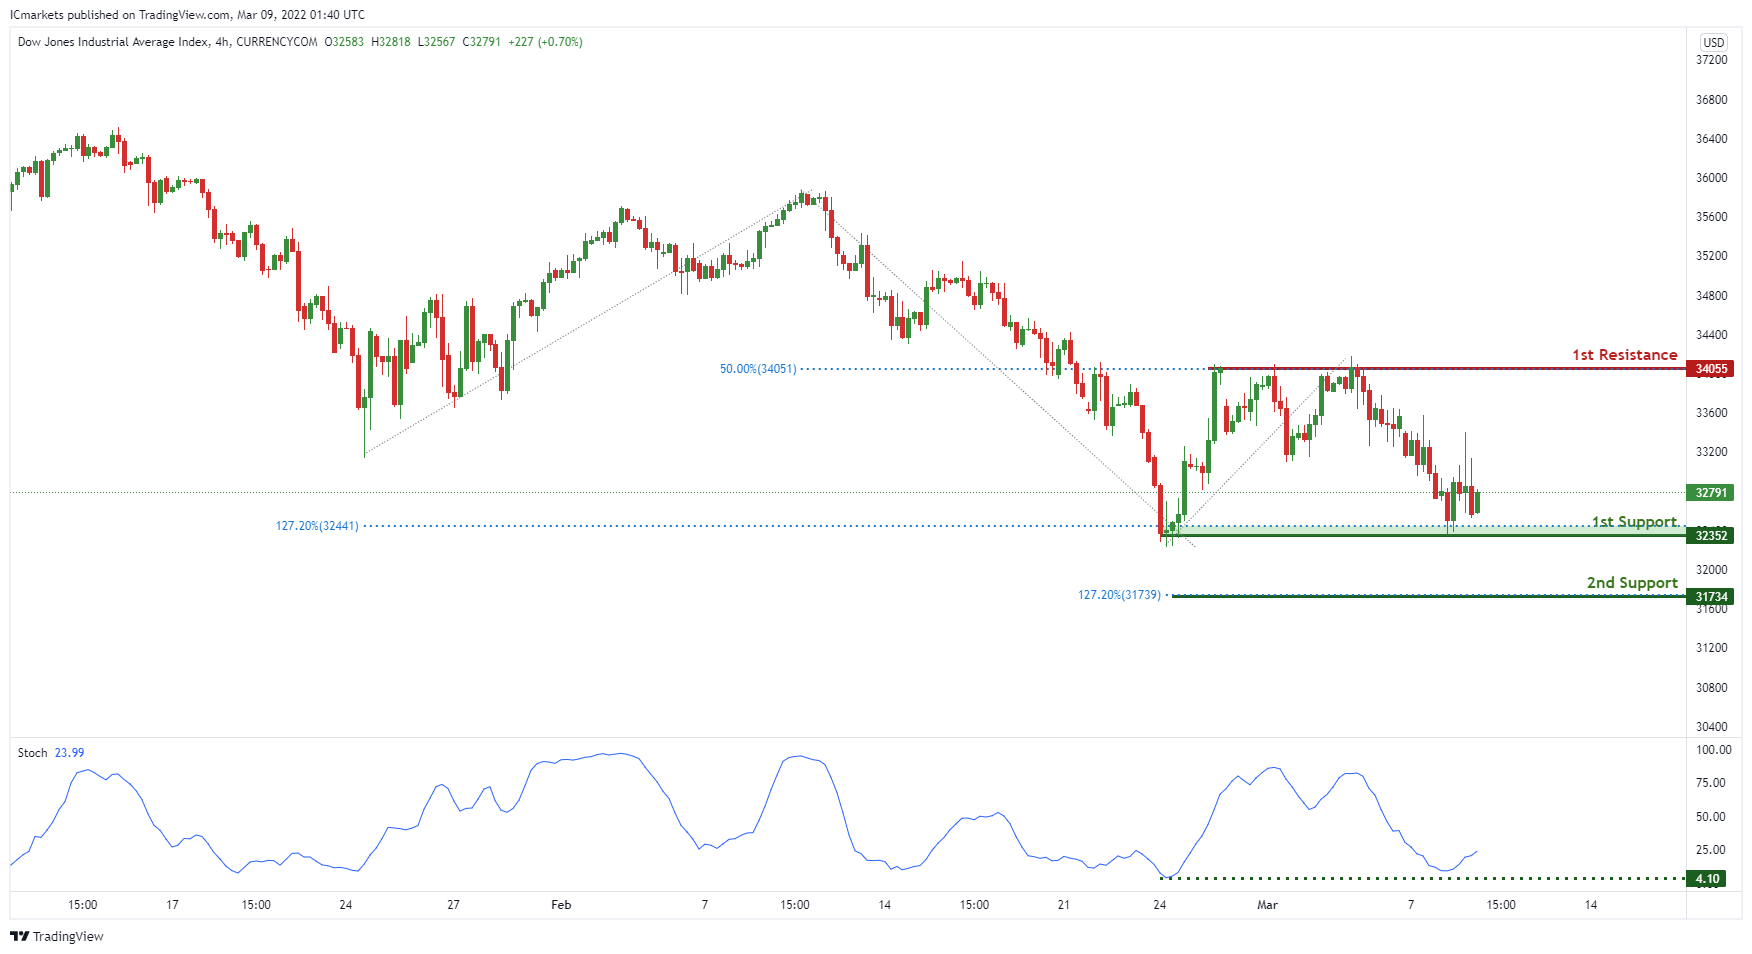Click the Feb date on time axis
Screen dimensions: 1752x954
pos(561,905)
